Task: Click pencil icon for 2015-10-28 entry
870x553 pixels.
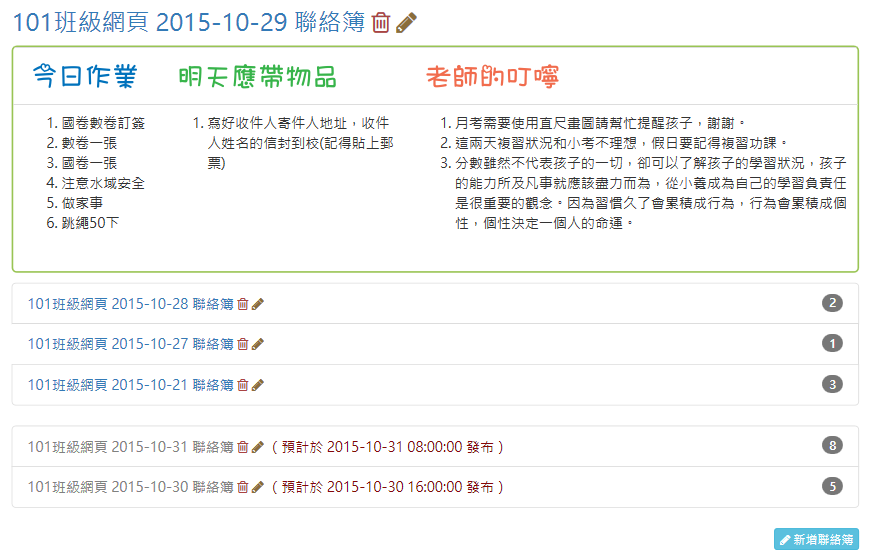Action: 258,304
